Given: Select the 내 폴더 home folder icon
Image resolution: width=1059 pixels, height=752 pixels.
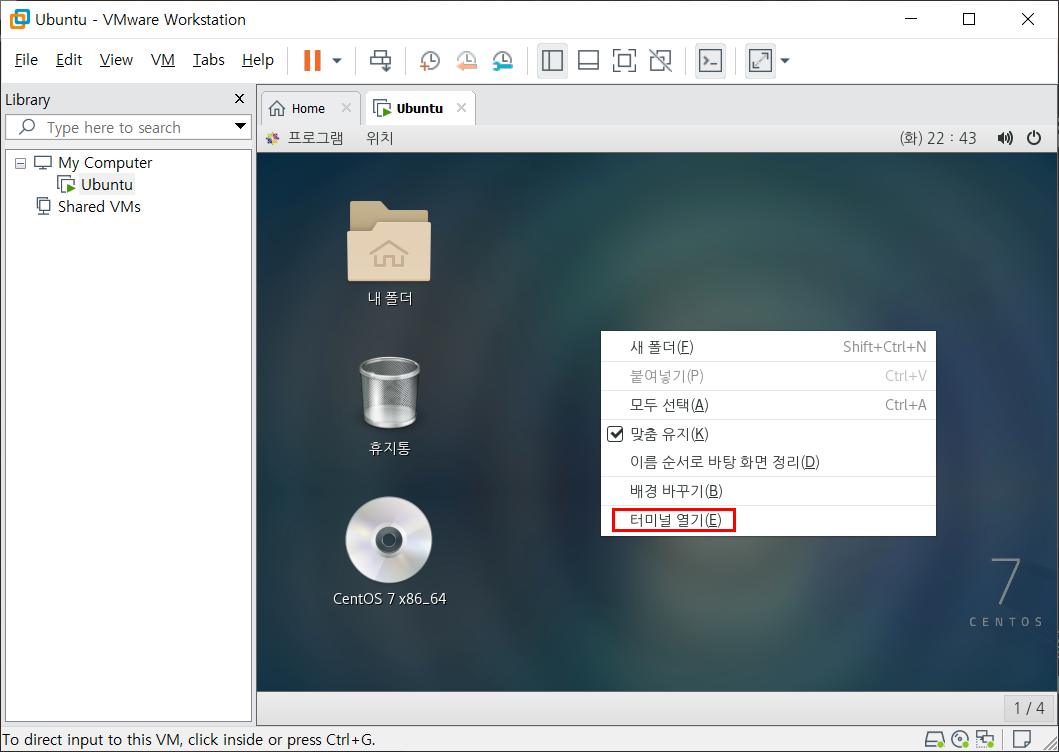Looking at the screenshot, I should 390,253.
